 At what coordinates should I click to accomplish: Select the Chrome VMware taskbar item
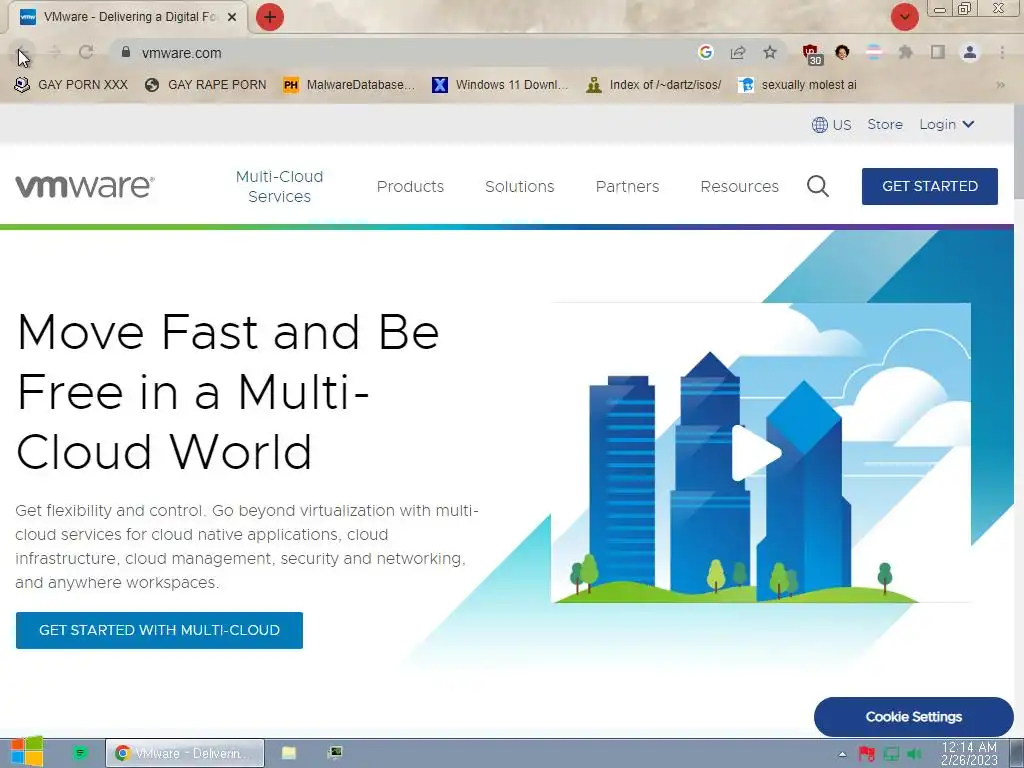coord(185,753)
